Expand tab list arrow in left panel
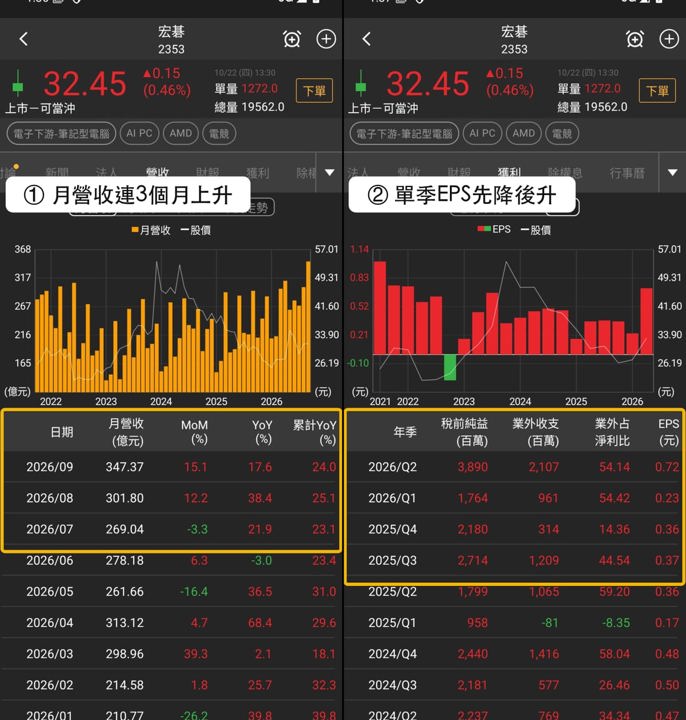Viewport: 686px width, 720px height. 330,173
